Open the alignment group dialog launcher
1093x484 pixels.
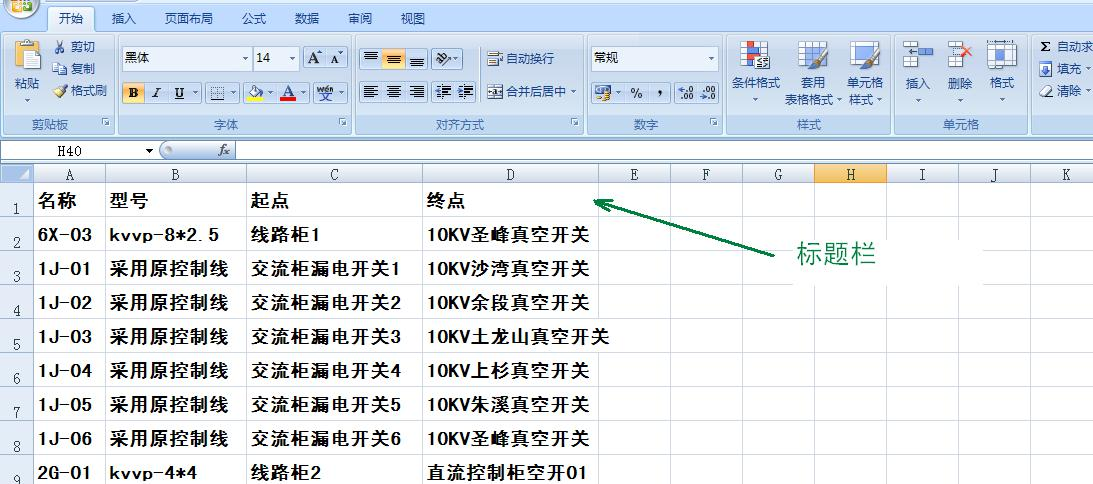click(x=575, y=123)
